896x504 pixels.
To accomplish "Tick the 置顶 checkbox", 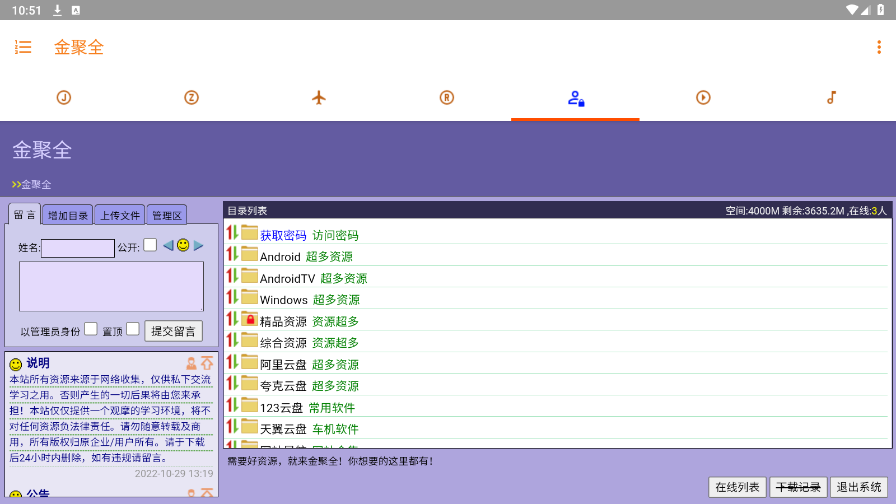I will pos(133,329).
